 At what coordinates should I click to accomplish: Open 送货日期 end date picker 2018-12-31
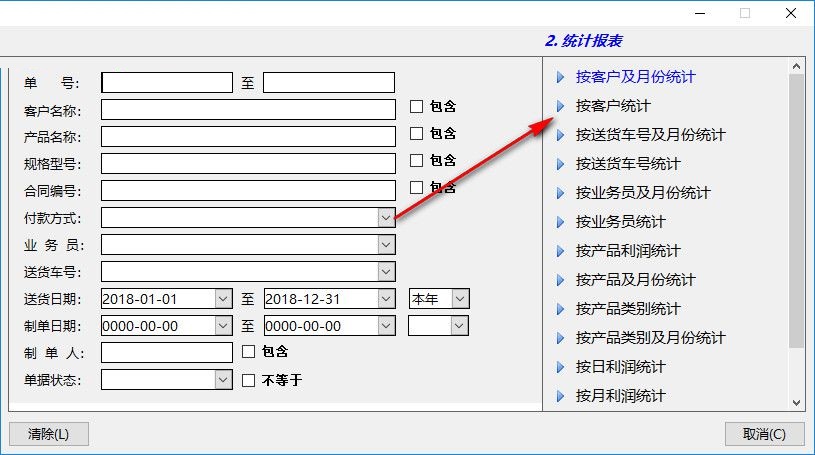(x=386, y=299)
